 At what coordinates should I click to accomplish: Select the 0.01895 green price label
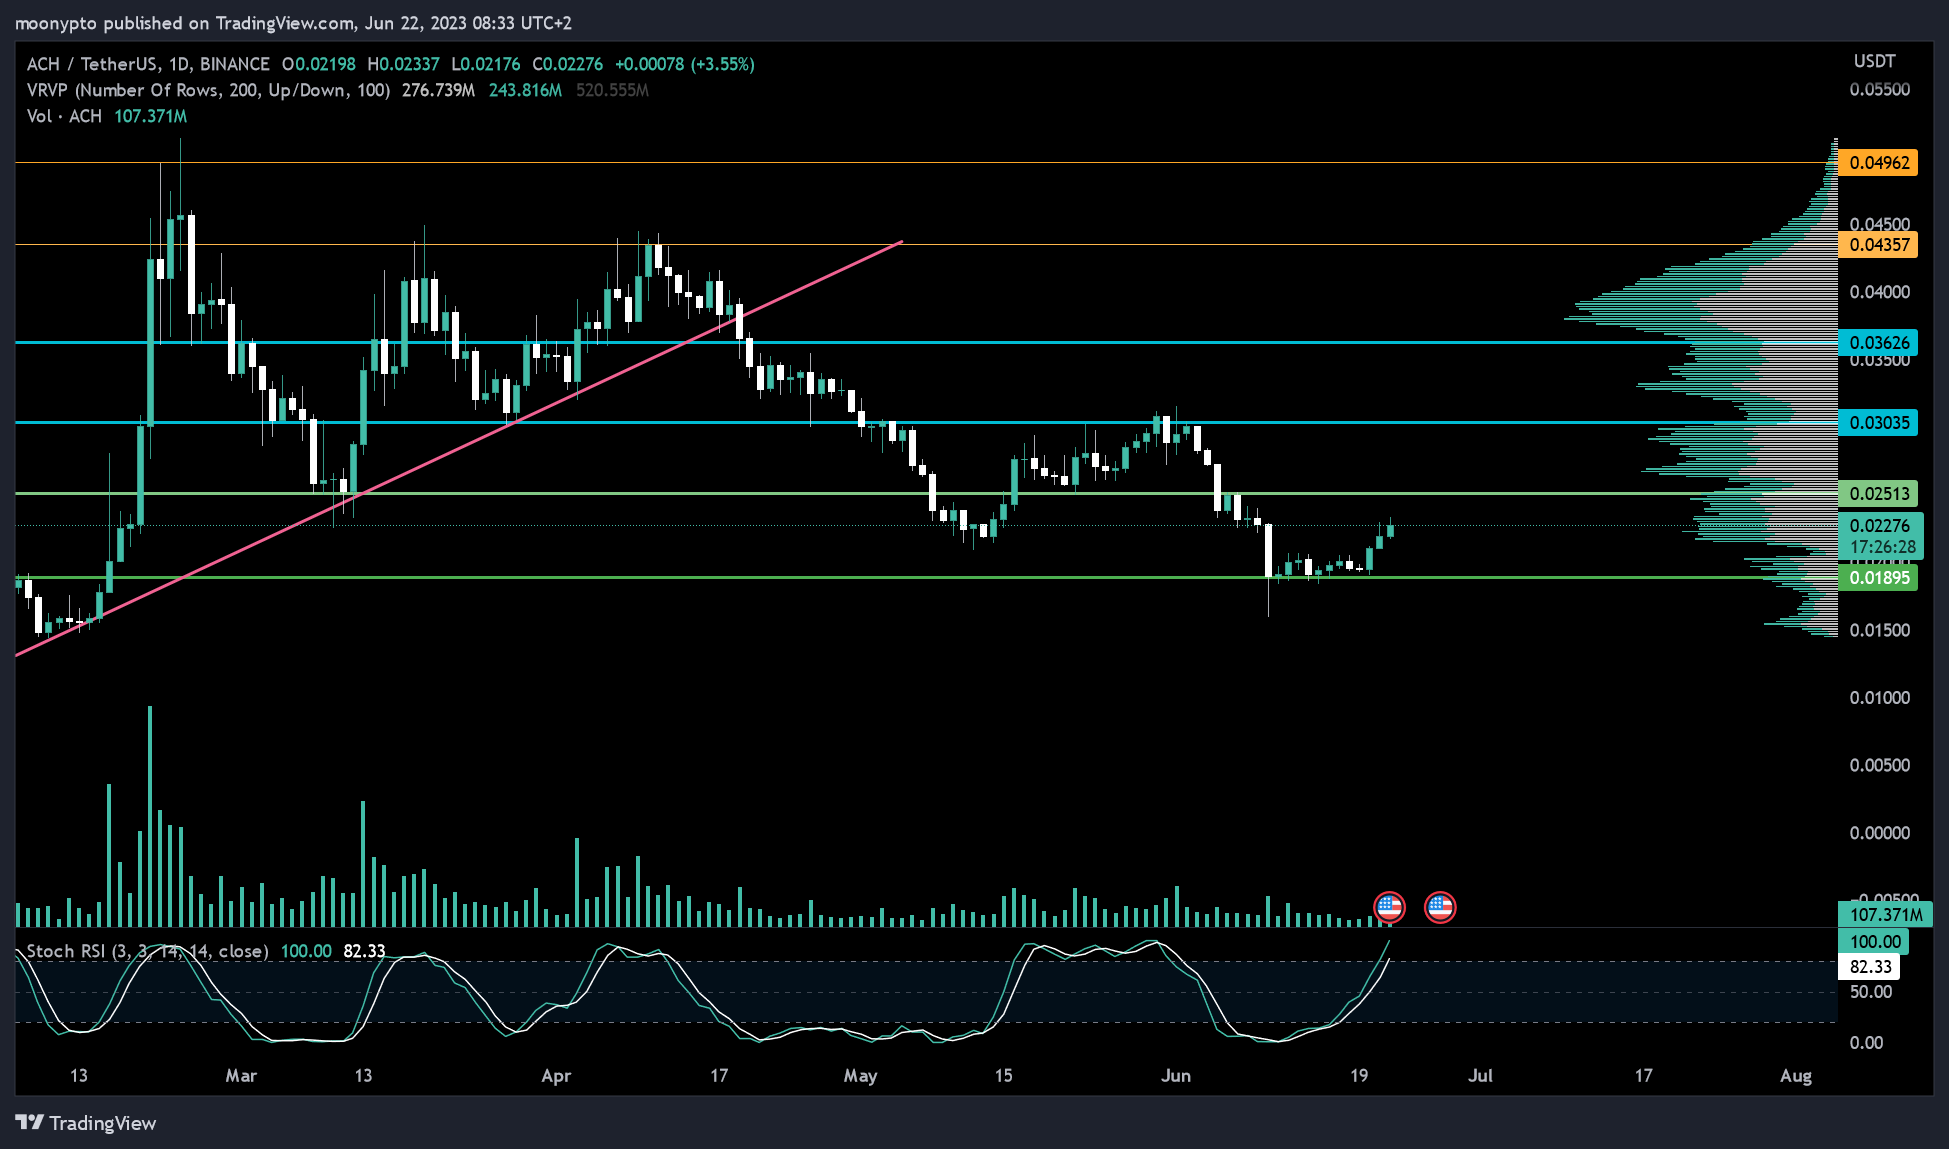(1878, 578)
